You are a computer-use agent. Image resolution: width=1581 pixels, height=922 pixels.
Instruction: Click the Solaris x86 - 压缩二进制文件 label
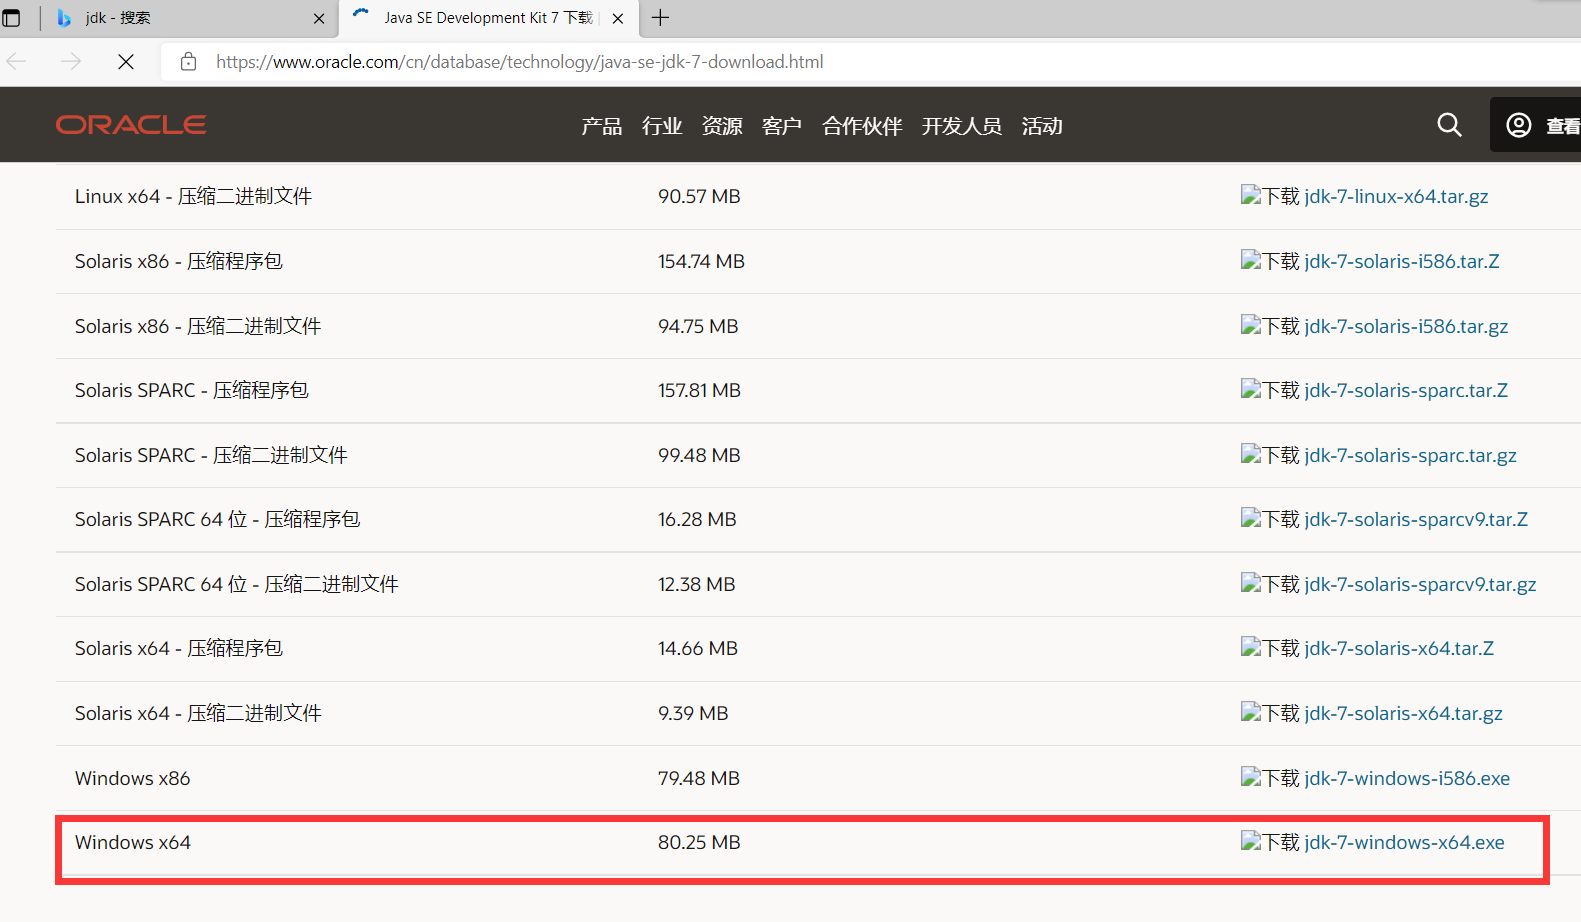click(x=198, y=327)
